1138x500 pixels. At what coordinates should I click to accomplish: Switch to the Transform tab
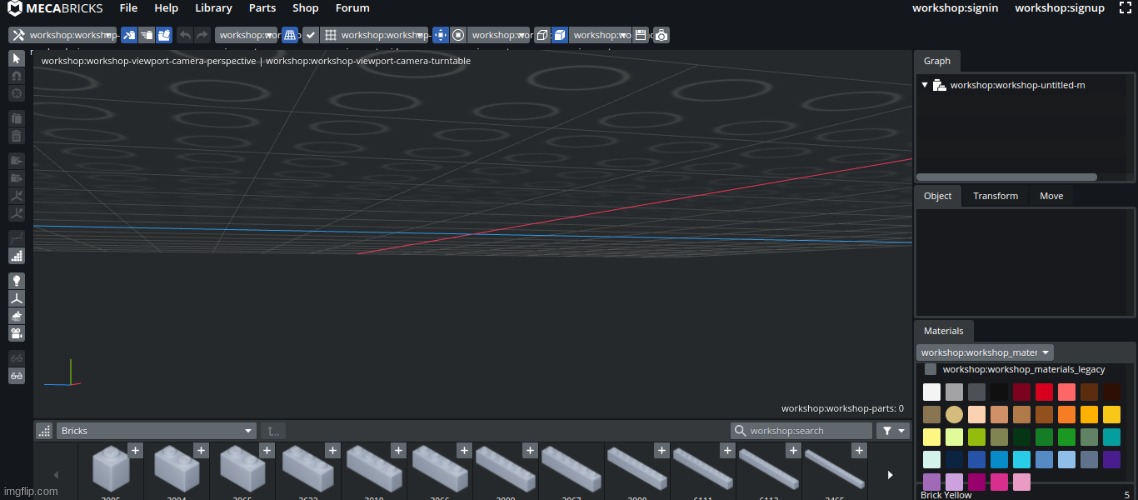pyautogui.click(x=995, y=196)
